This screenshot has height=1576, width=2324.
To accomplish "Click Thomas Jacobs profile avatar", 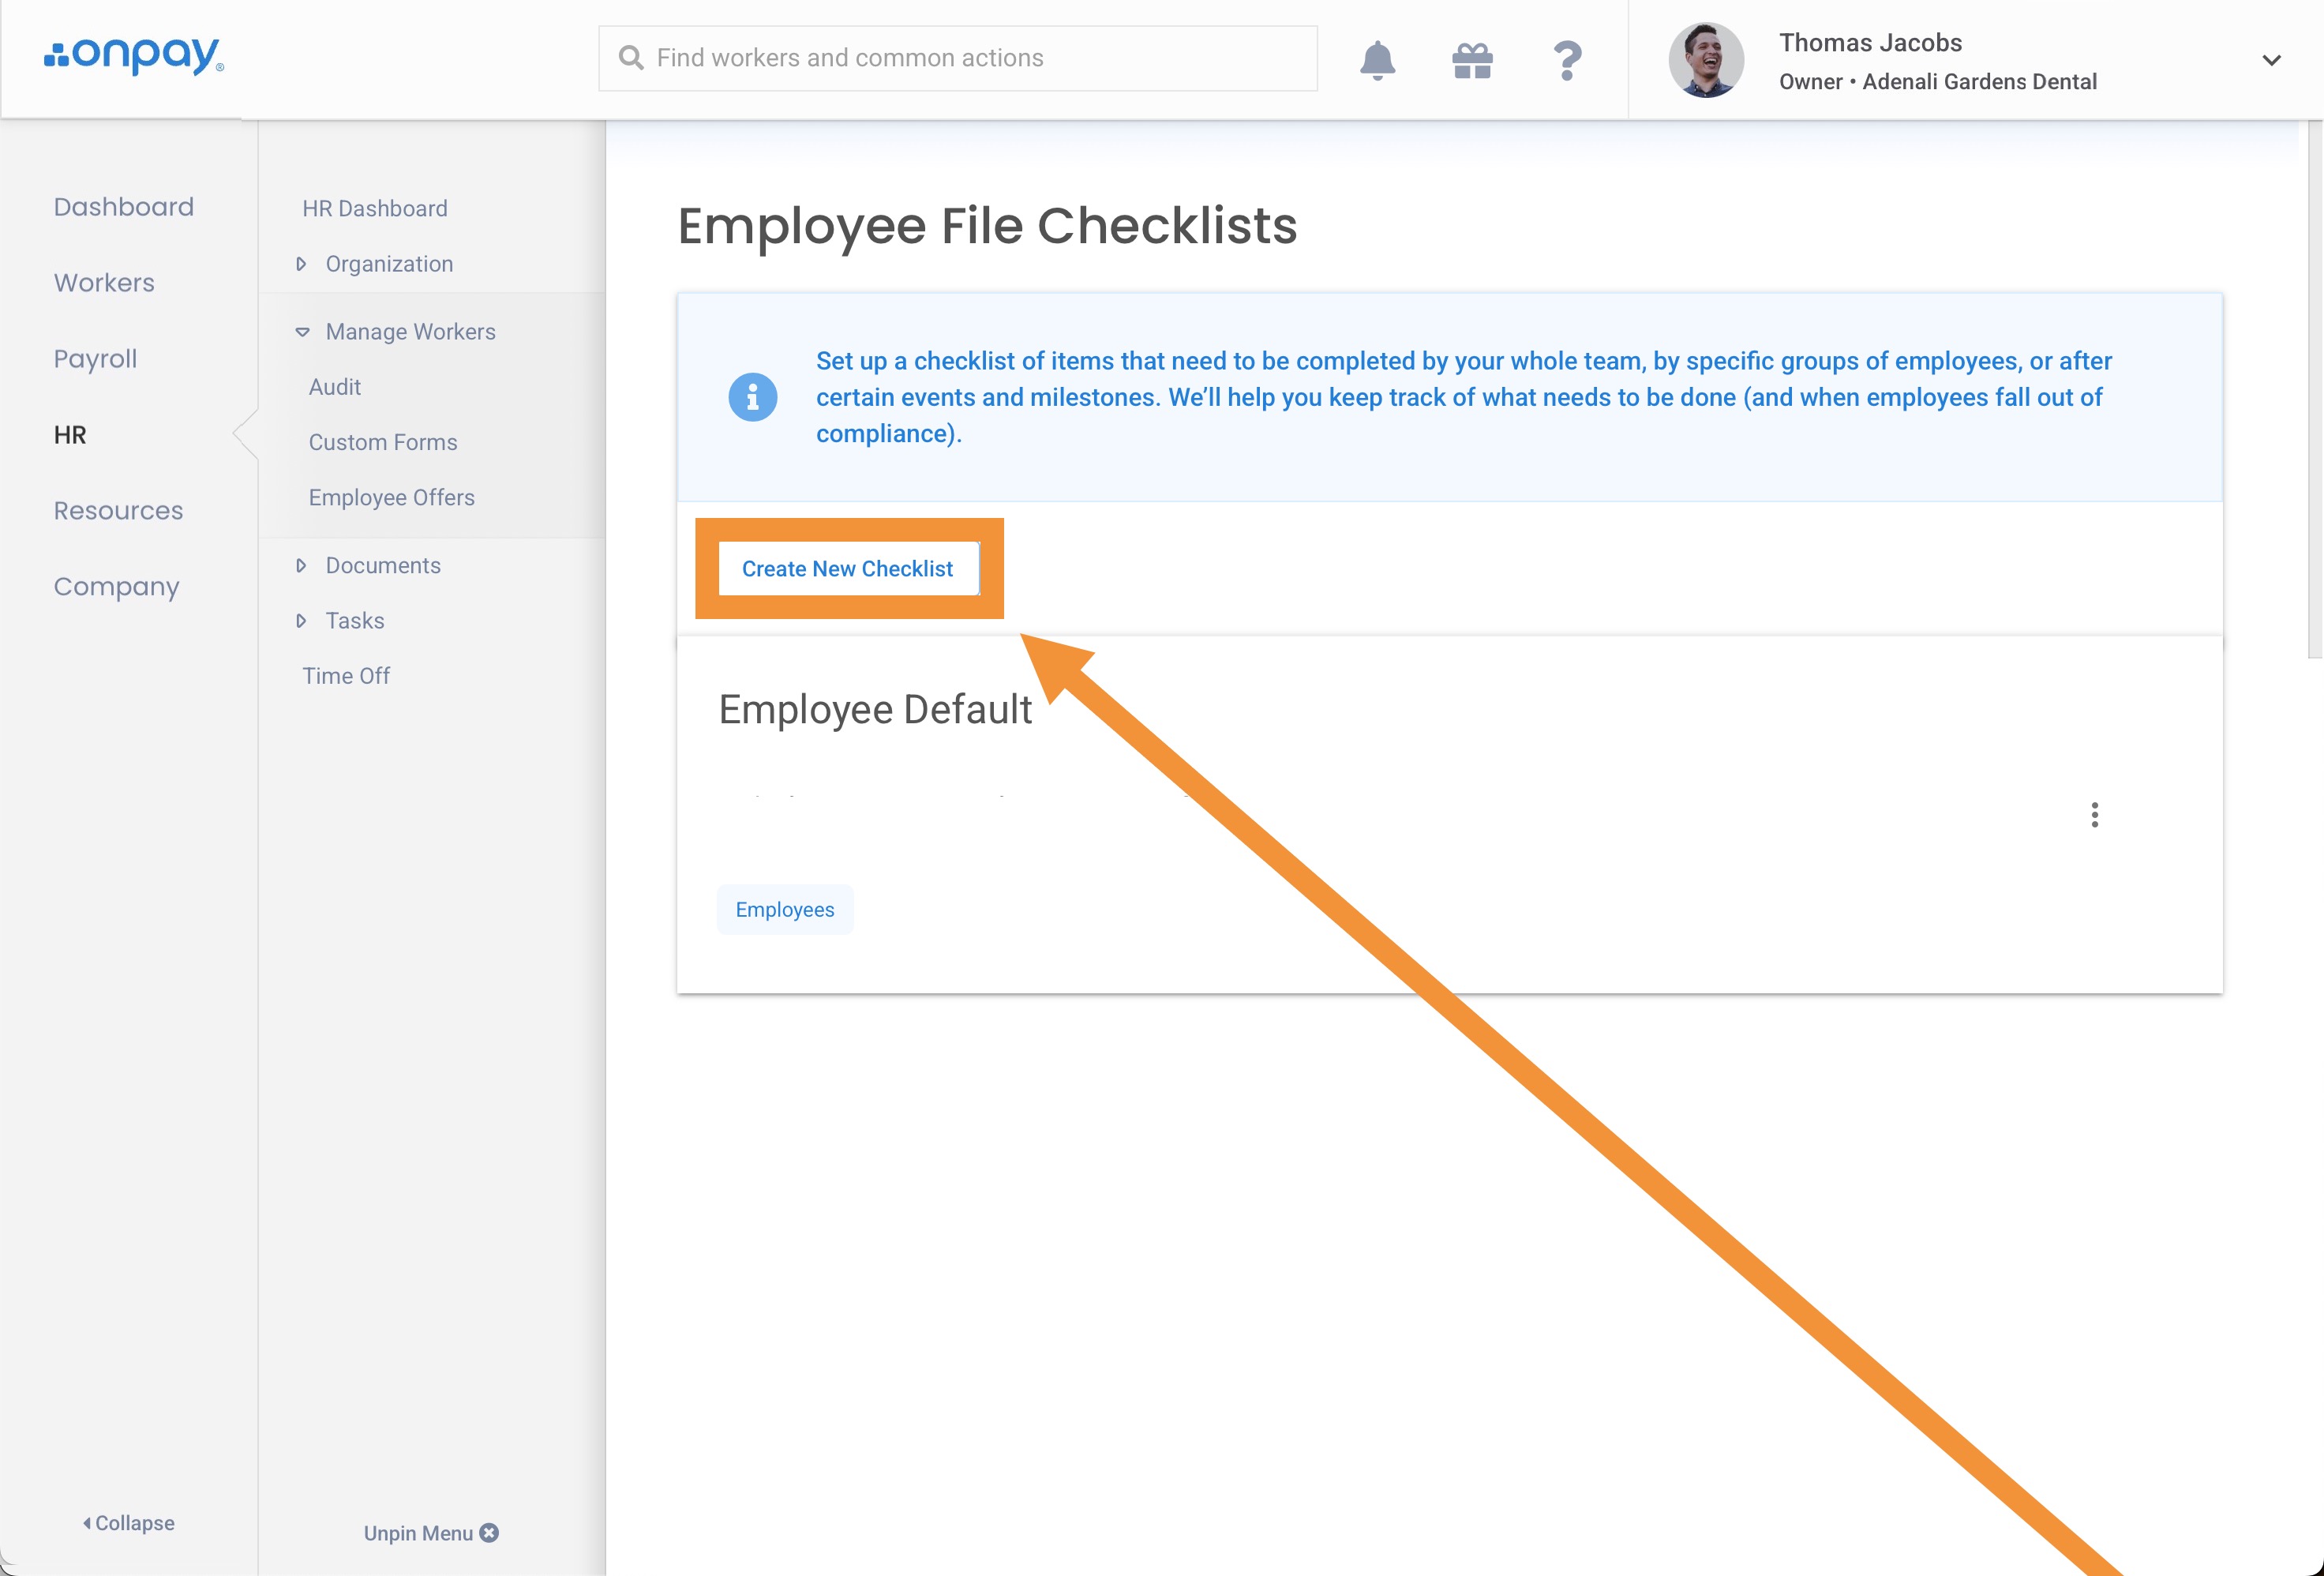I will (1705, 60).
